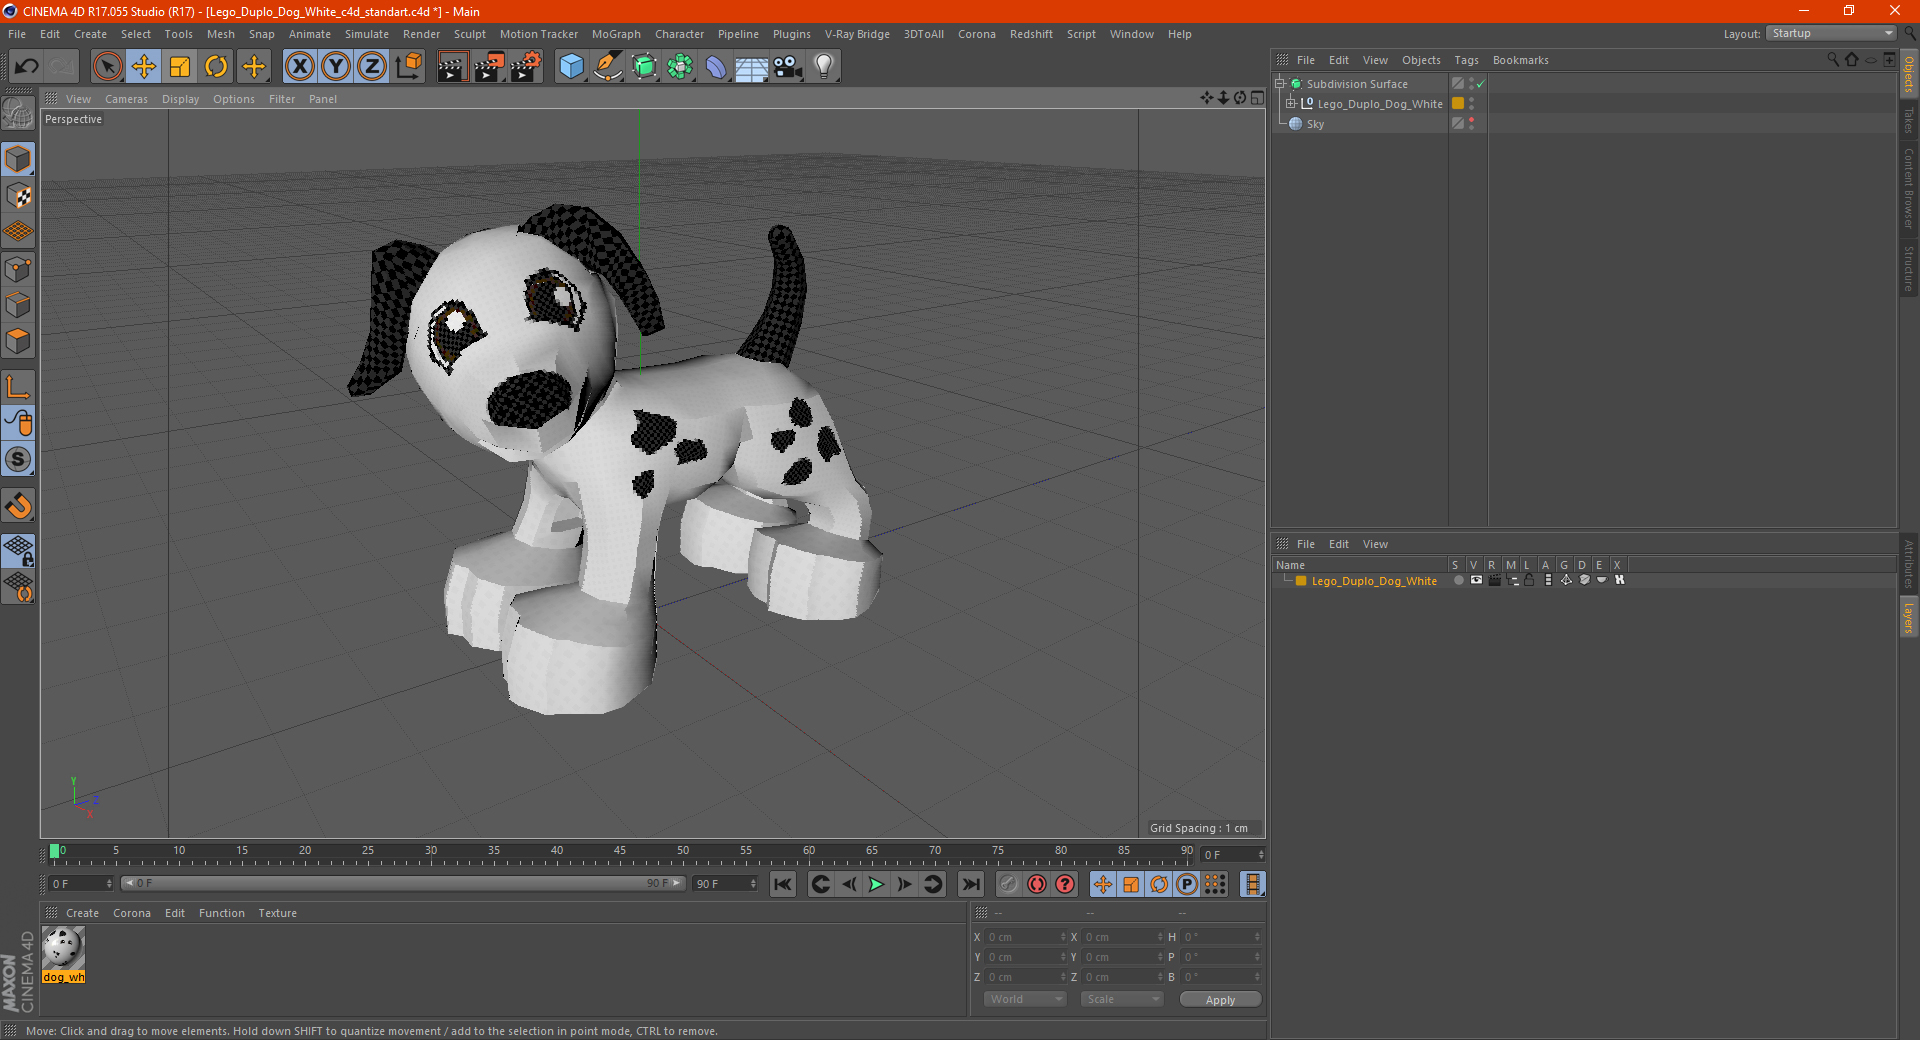Viewport: 1920px width, 1040px height.
Task: Toggle X-axis lock button
Action: tap(299, 67)
